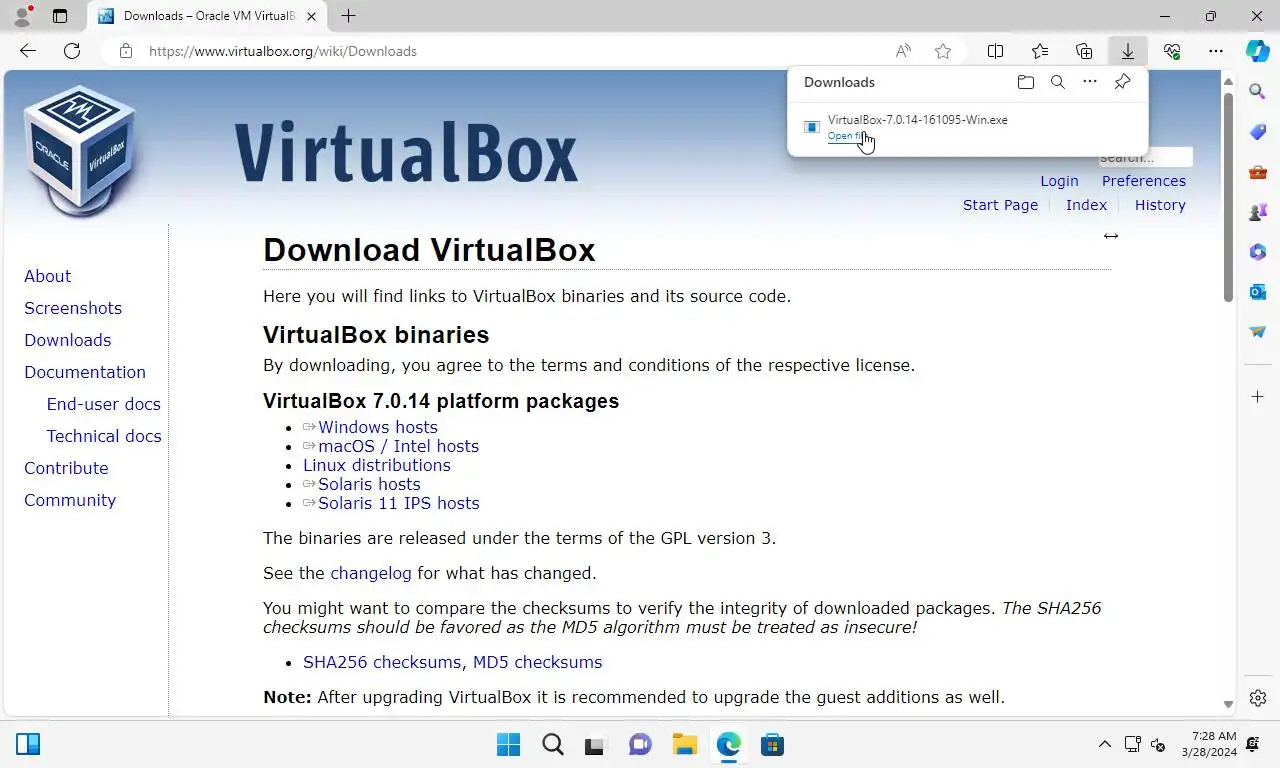Search downloads with magnifier icon

(1058, 82)
